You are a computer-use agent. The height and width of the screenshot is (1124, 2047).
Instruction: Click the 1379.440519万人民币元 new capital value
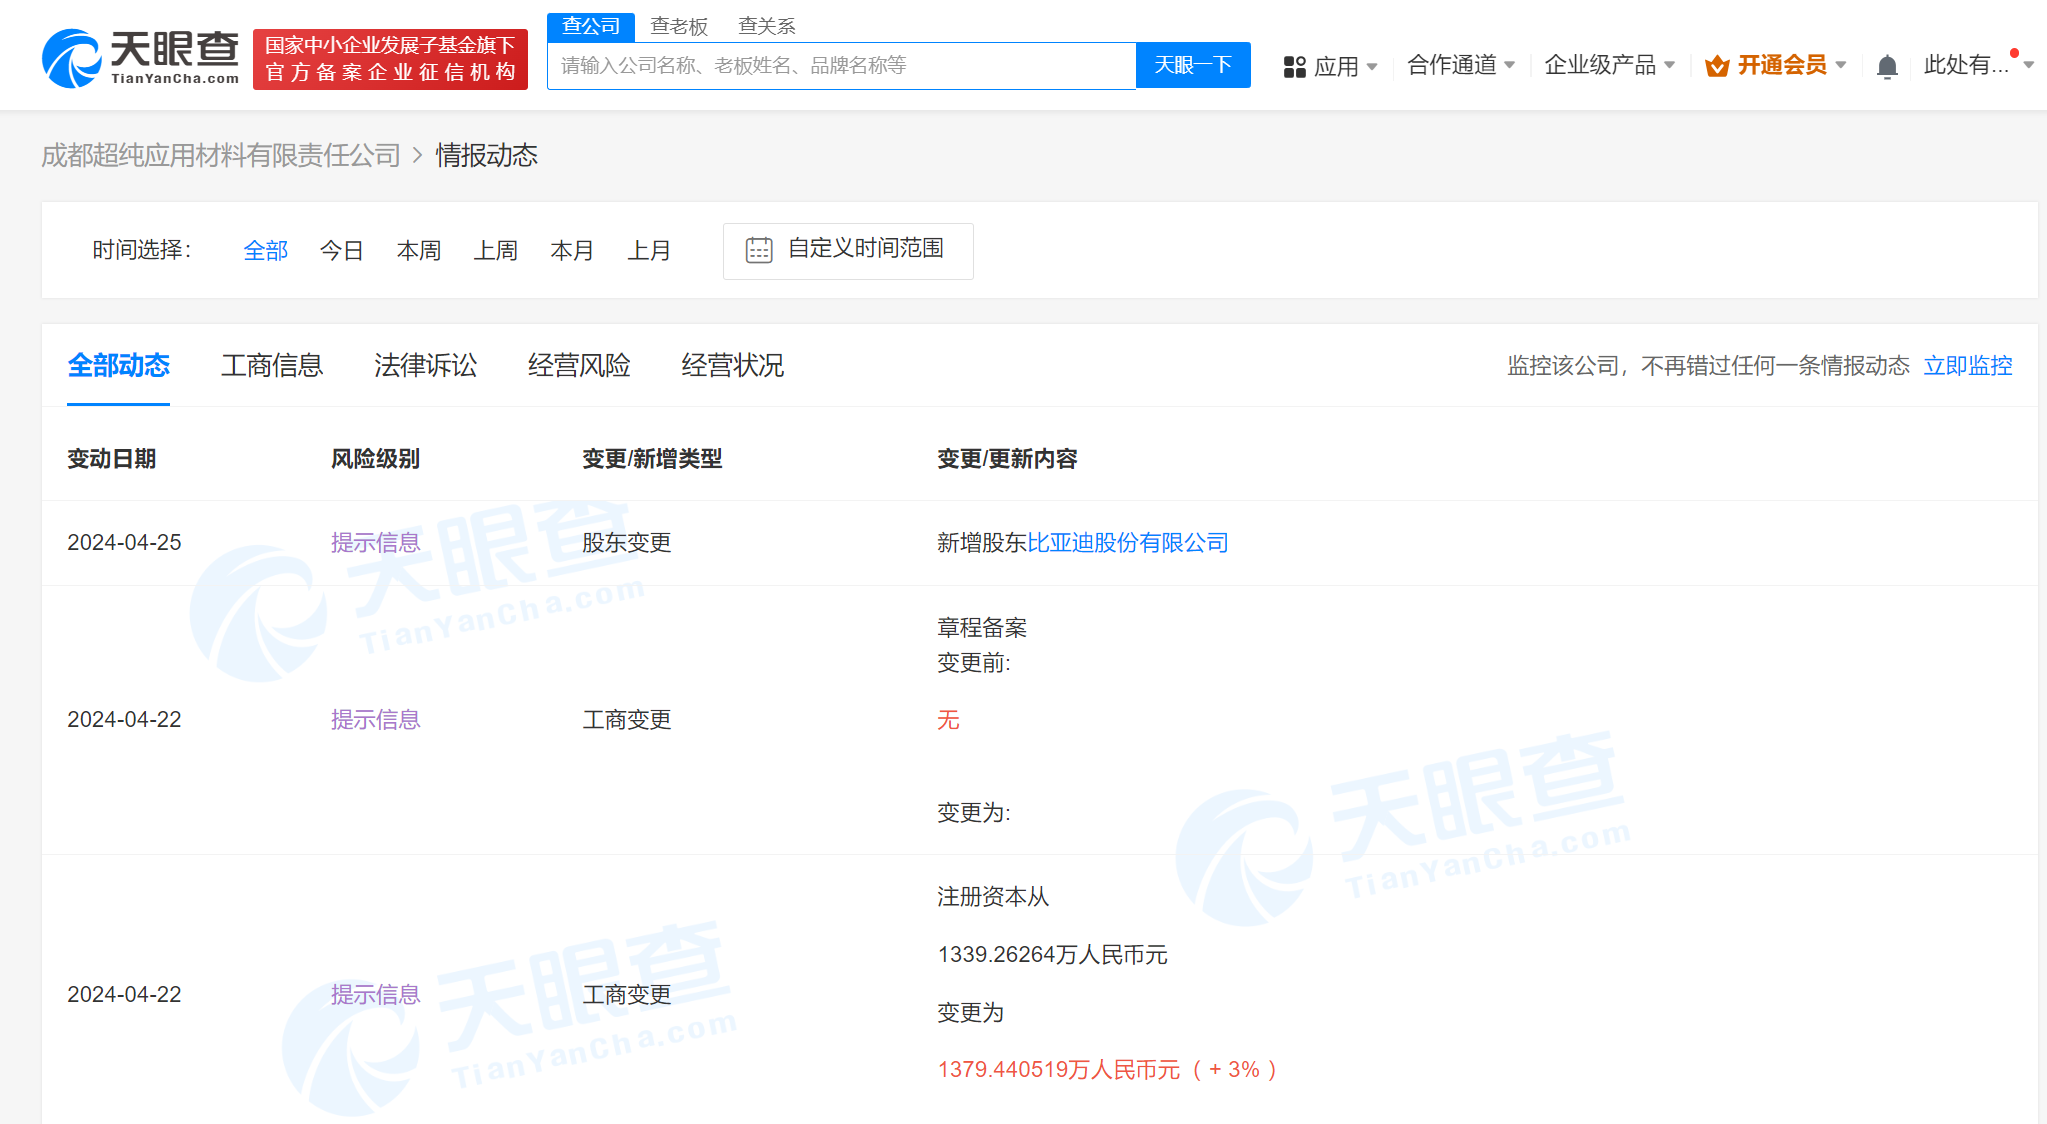pos(1059,1070)
